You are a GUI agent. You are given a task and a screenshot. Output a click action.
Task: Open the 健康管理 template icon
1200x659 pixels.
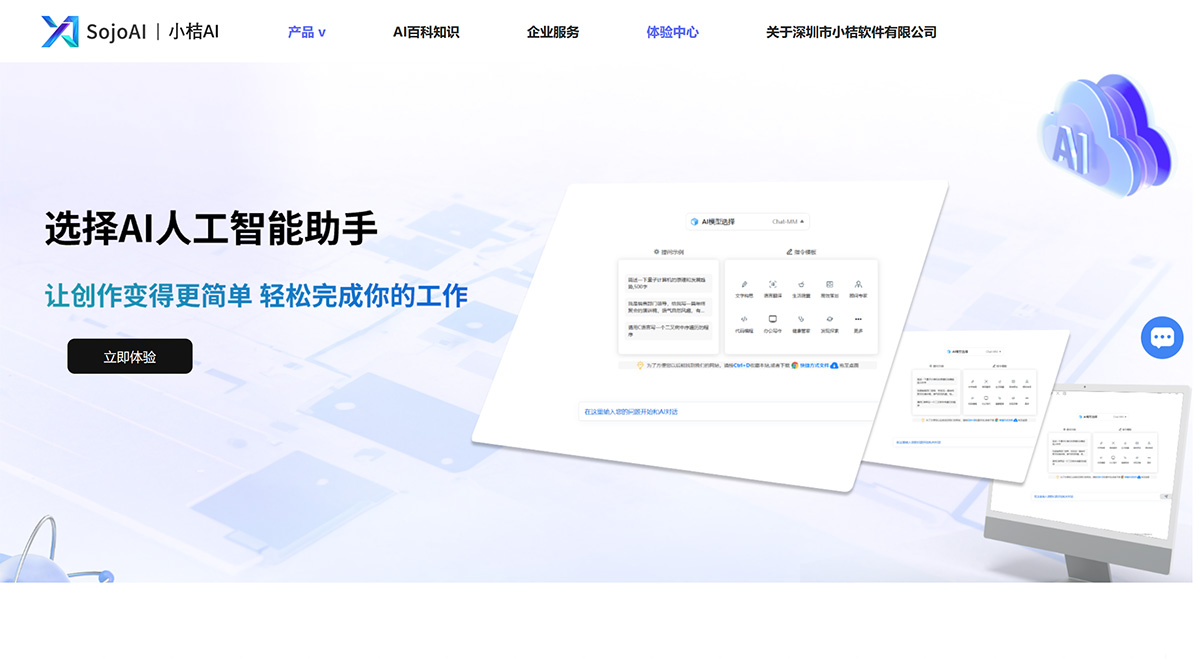click(801, 320)
